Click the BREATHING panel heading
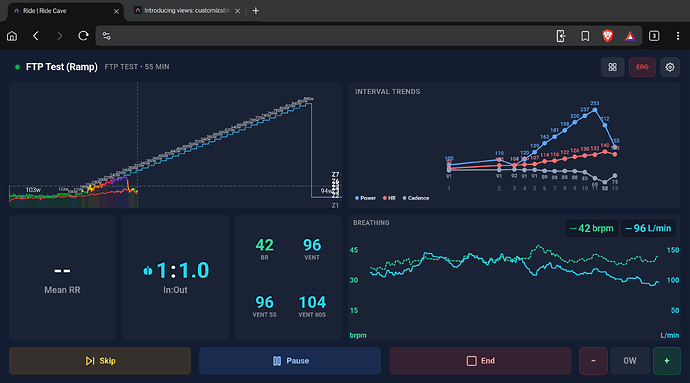Screen dimensions: 690x383 [x=371, y=223]
